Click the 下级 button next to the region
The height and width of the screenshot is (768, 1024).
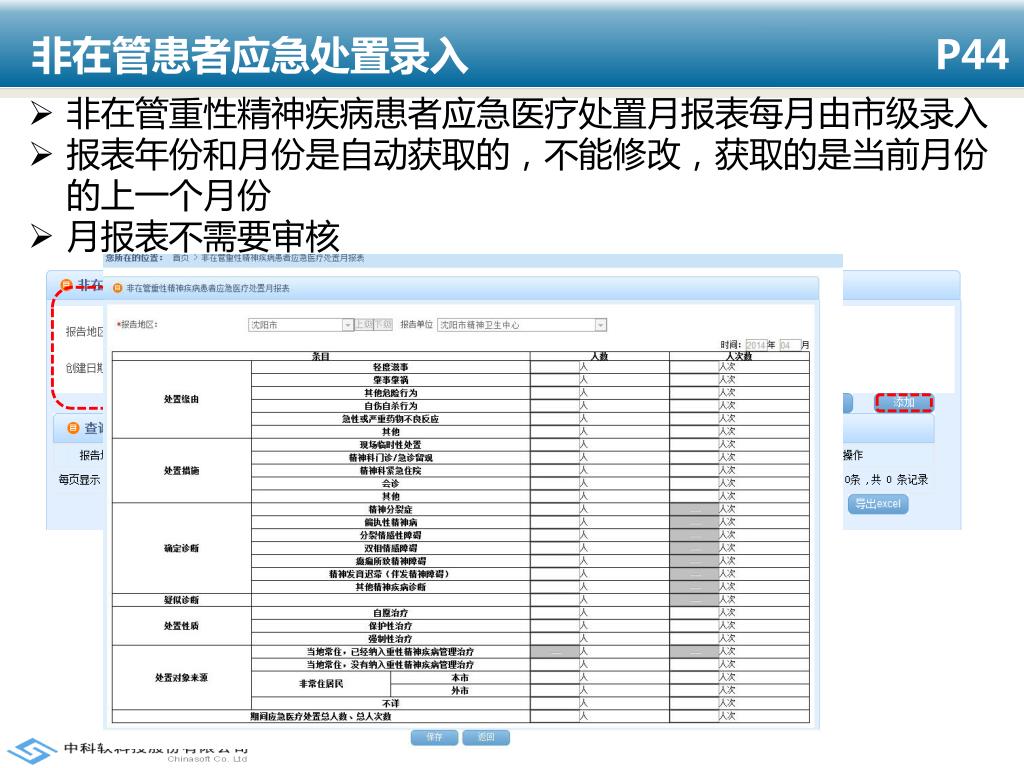(x=383, y=325)
